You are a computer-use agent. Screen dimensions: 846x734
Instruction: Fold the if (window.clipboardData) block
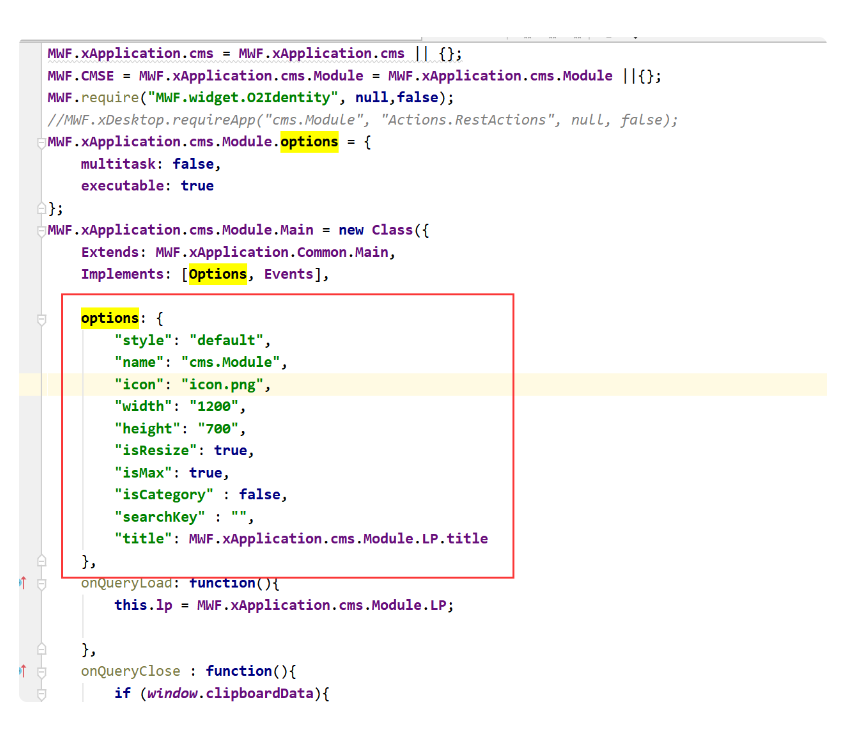[41, 693]
